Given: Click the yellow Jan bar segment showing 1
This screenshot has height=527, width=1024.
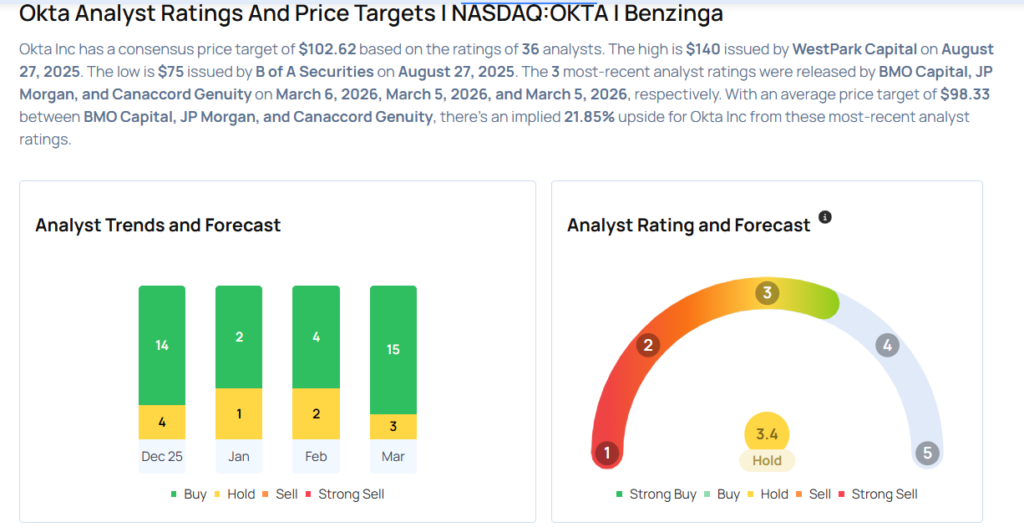Looking at the screenshot, I should [239, 414].
